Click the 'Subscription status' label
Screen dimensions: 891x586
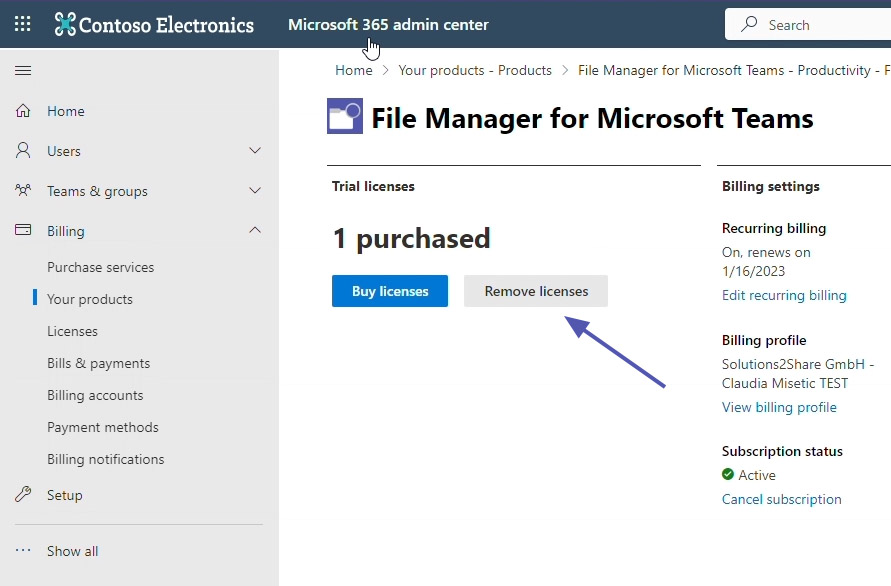[x=782, y=451]
